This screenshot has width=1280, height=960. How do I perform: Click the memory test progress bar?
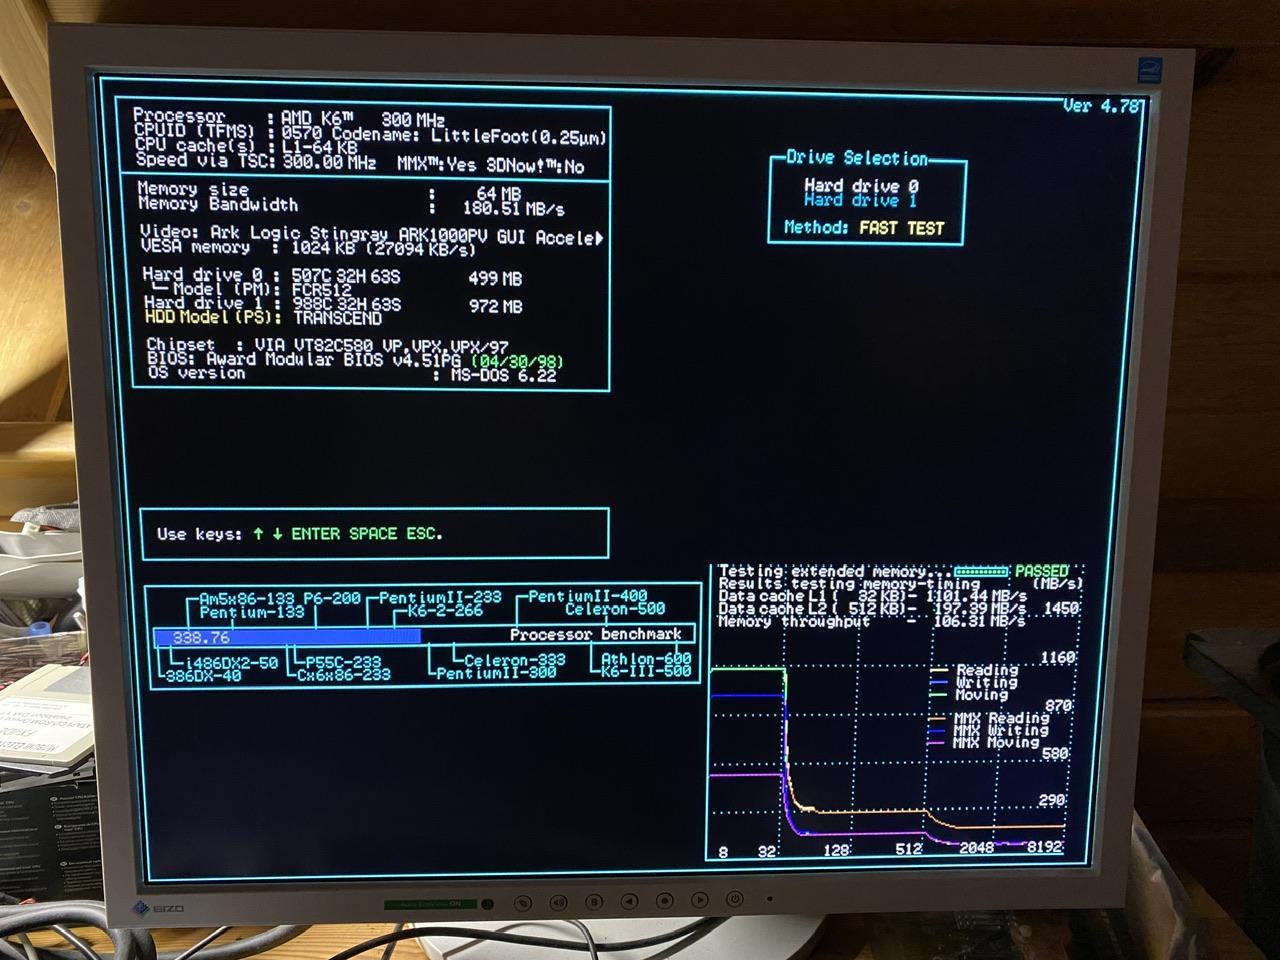(x=981, y=572)
